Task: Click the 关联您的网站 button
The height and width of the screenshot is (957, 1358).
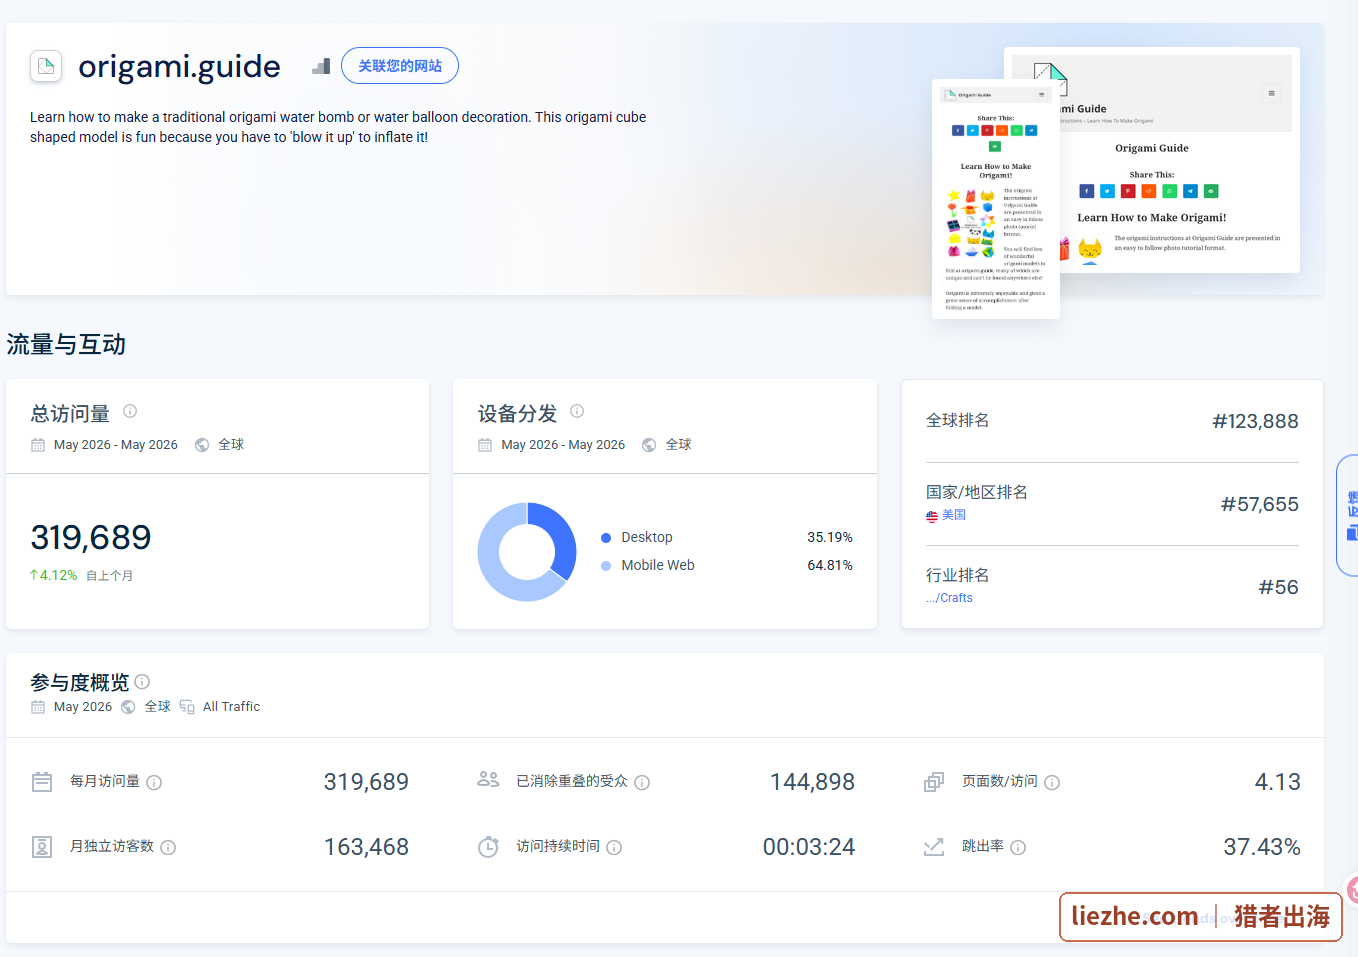Action: click(400, 66)
